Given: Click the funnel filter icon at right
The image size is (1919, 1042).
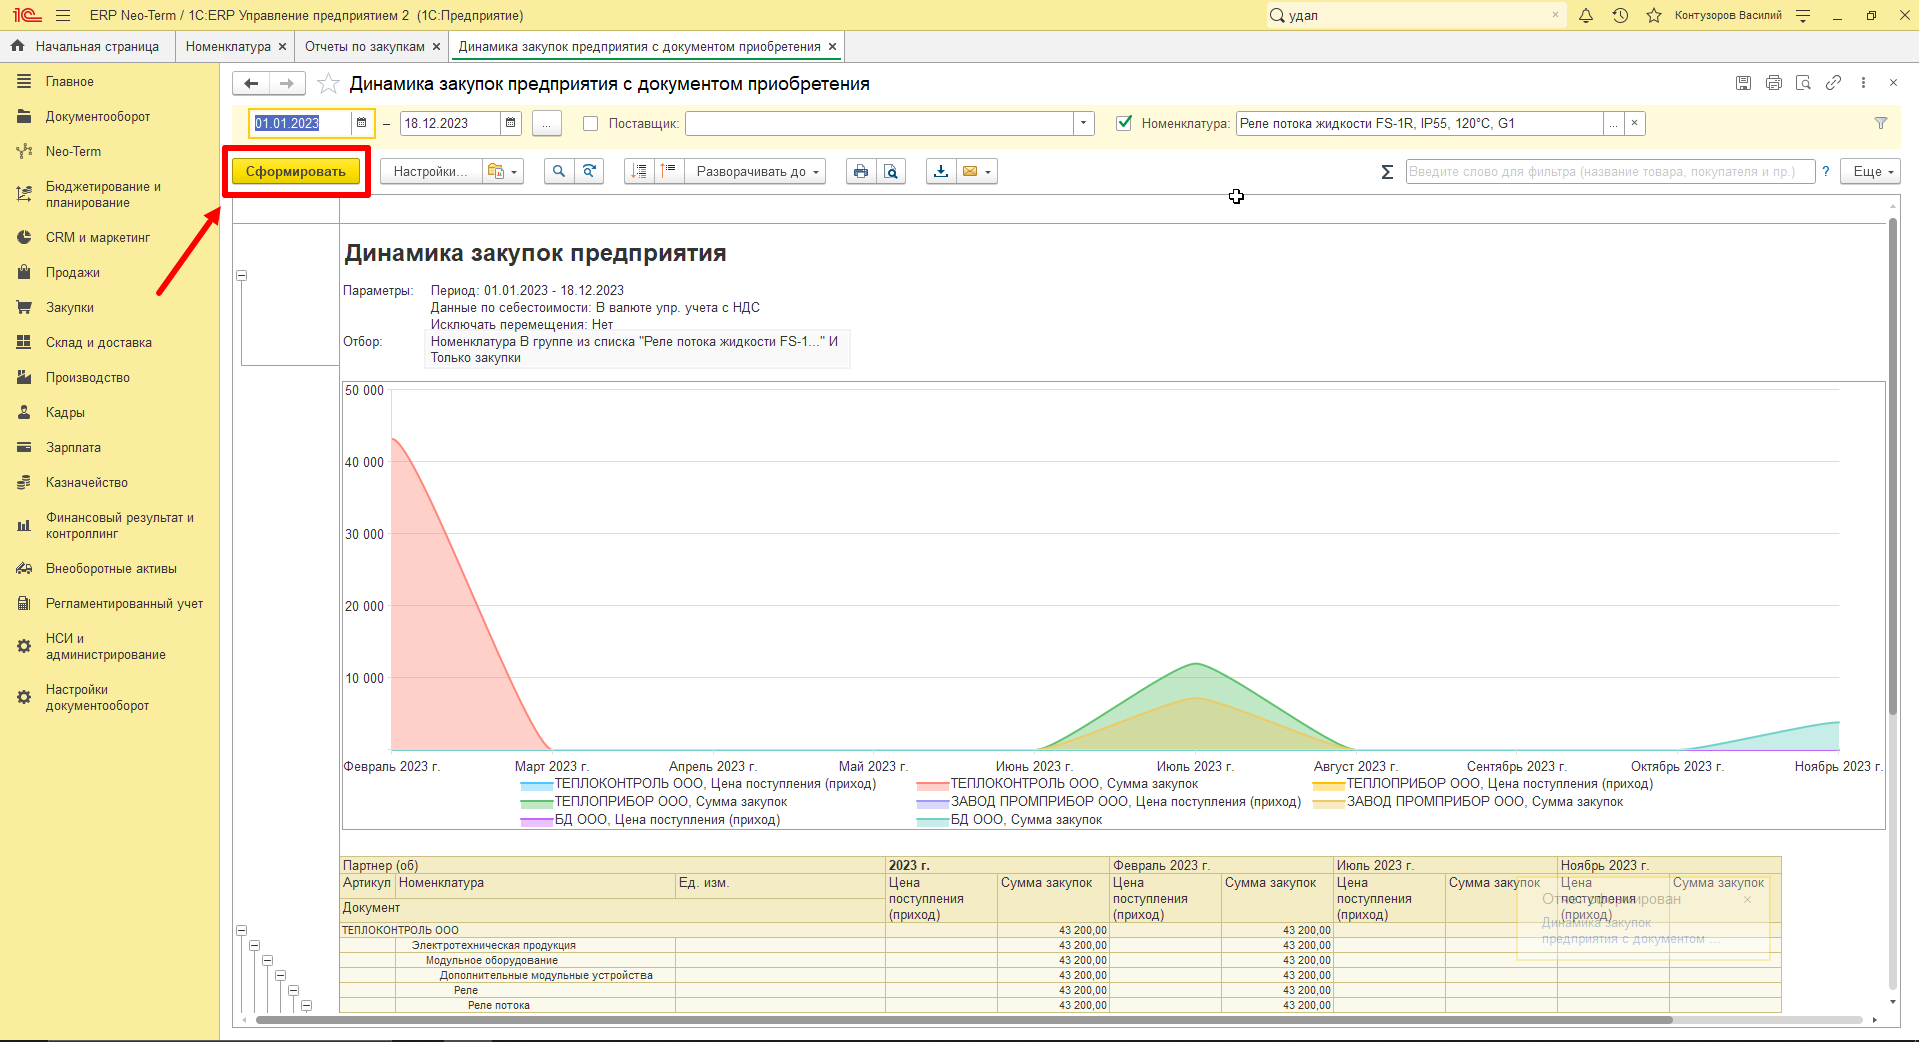Looking at the screenshot, I should point(1881,124).
